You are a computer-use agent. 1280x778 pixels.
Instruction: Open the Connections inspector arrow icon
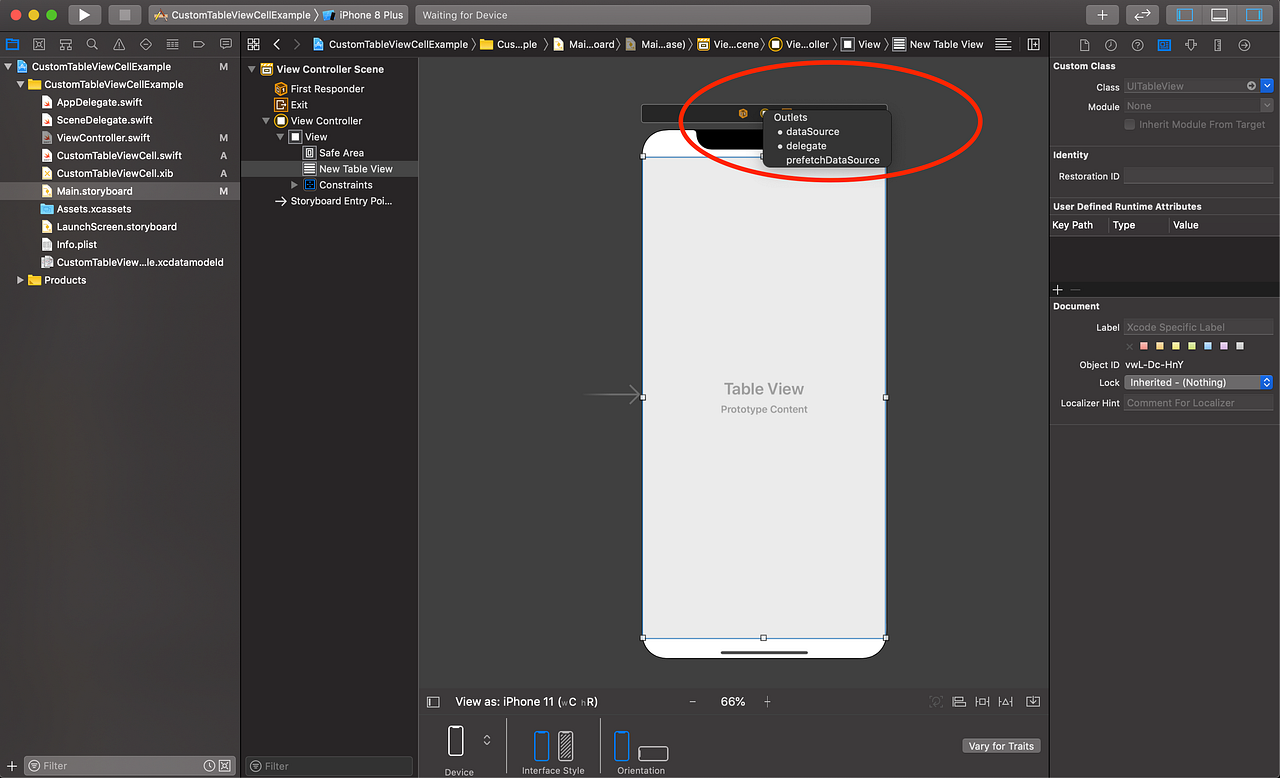(x=1245, y=45)
